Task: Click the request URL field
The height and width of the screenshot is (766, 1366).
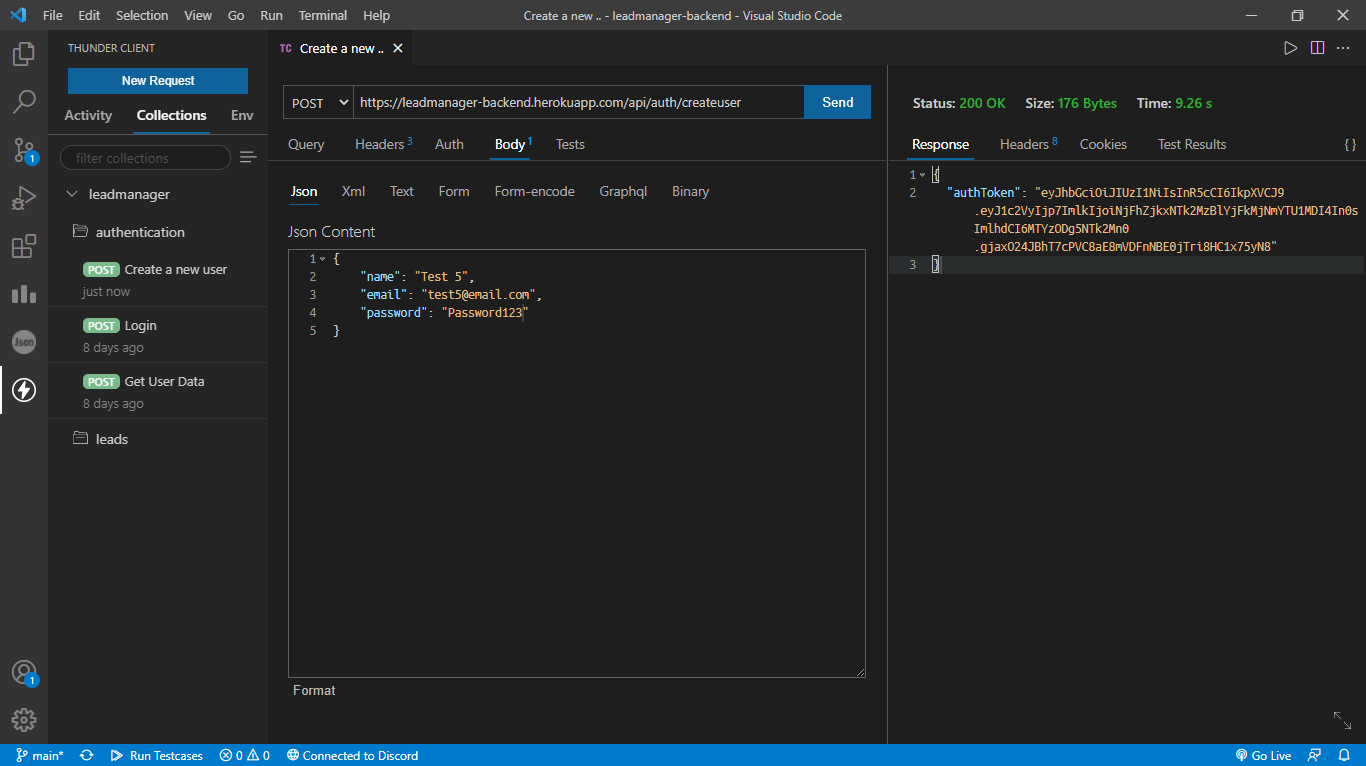Action: [x=579, y=102]
